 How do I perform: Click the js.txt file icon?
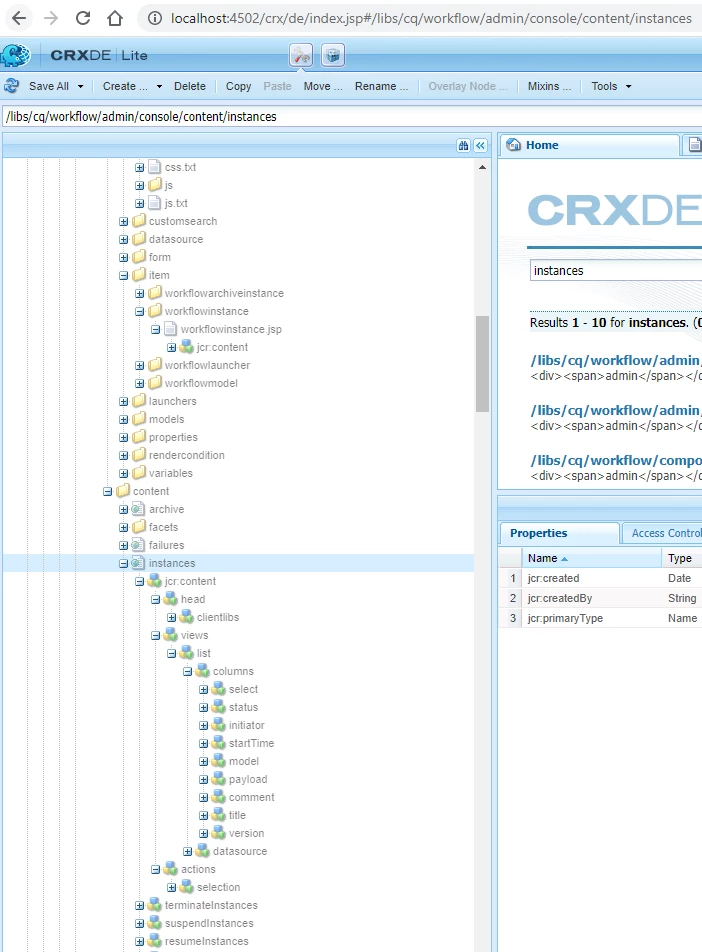click(155, 203)
